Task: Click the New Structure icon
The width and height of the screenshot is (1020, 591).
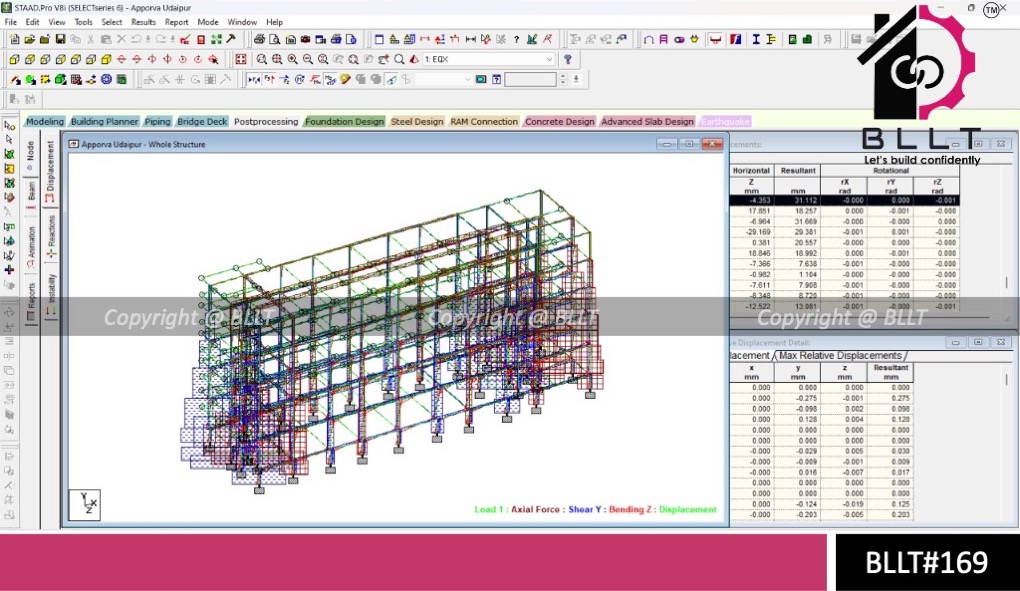Action: pyautogui.click(x=14, y=39)
